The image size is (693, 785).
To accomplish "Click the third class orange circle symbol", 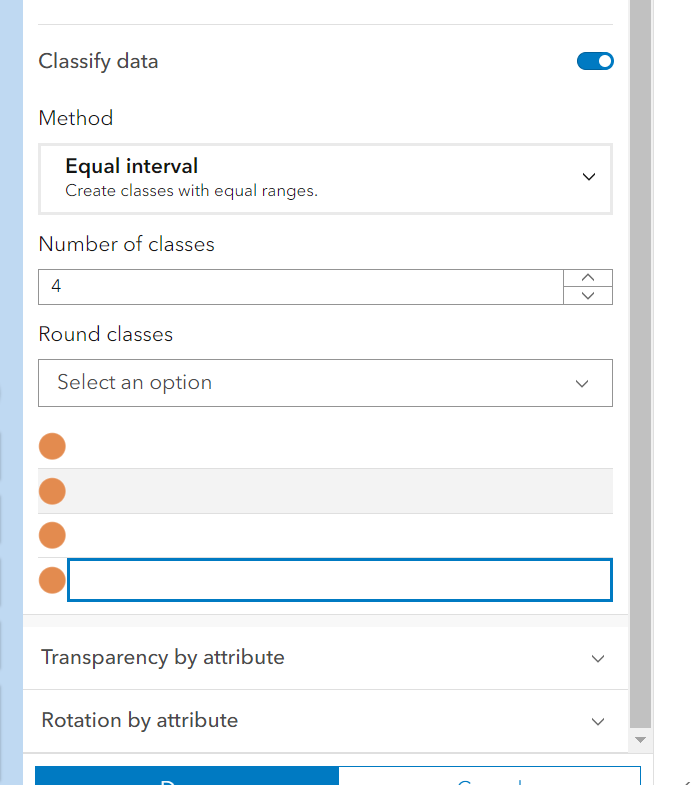I will click(x=52, y=535).
